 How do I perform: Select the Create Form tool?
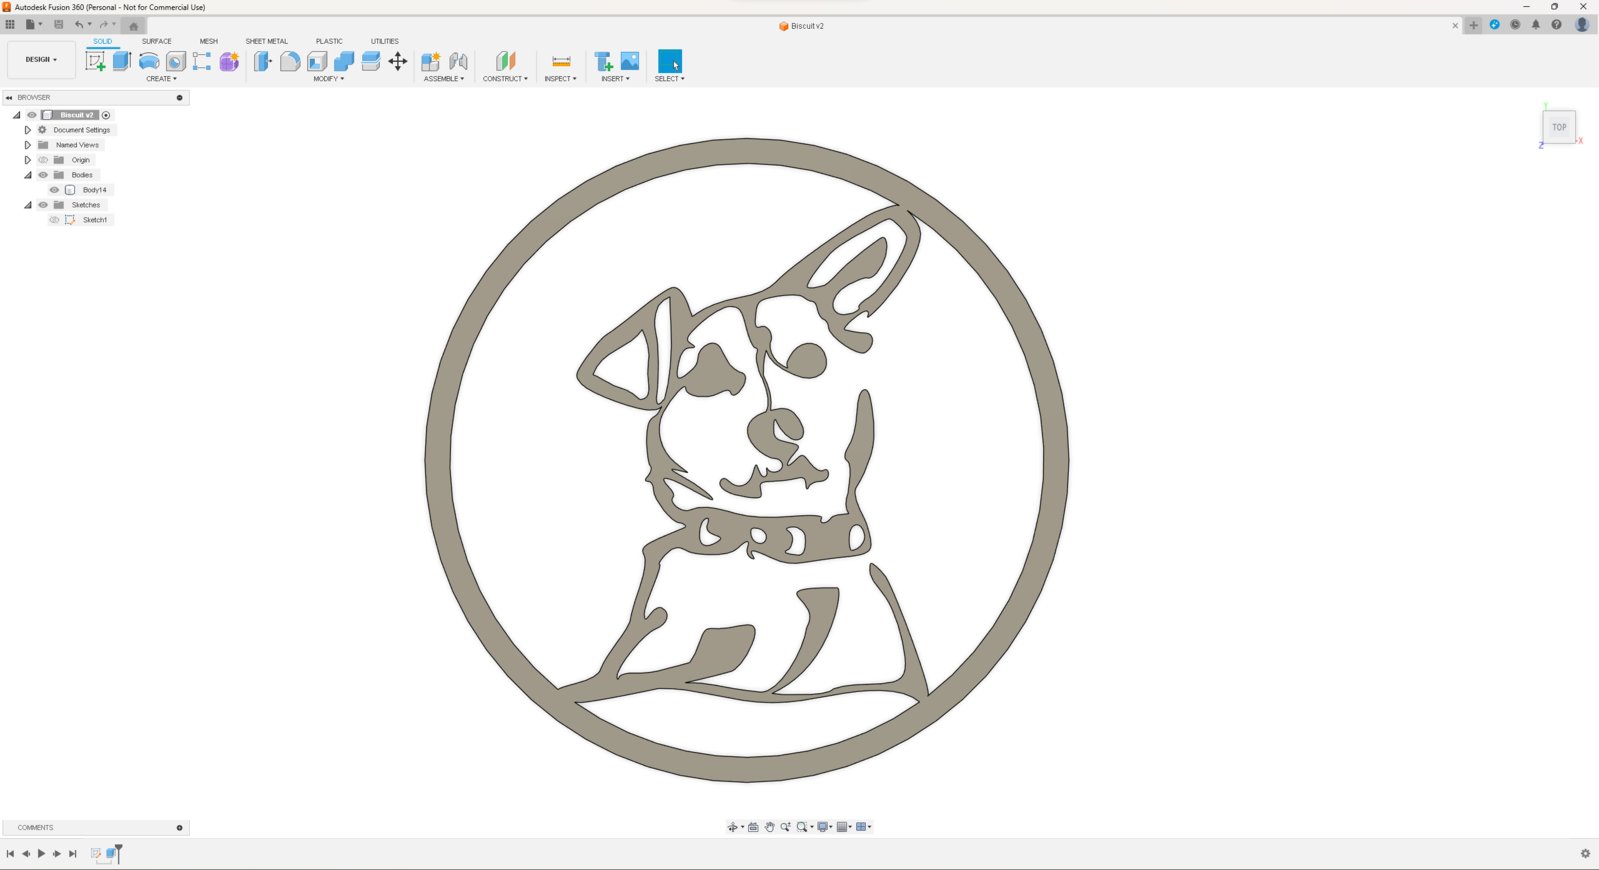tap(229, 61)
